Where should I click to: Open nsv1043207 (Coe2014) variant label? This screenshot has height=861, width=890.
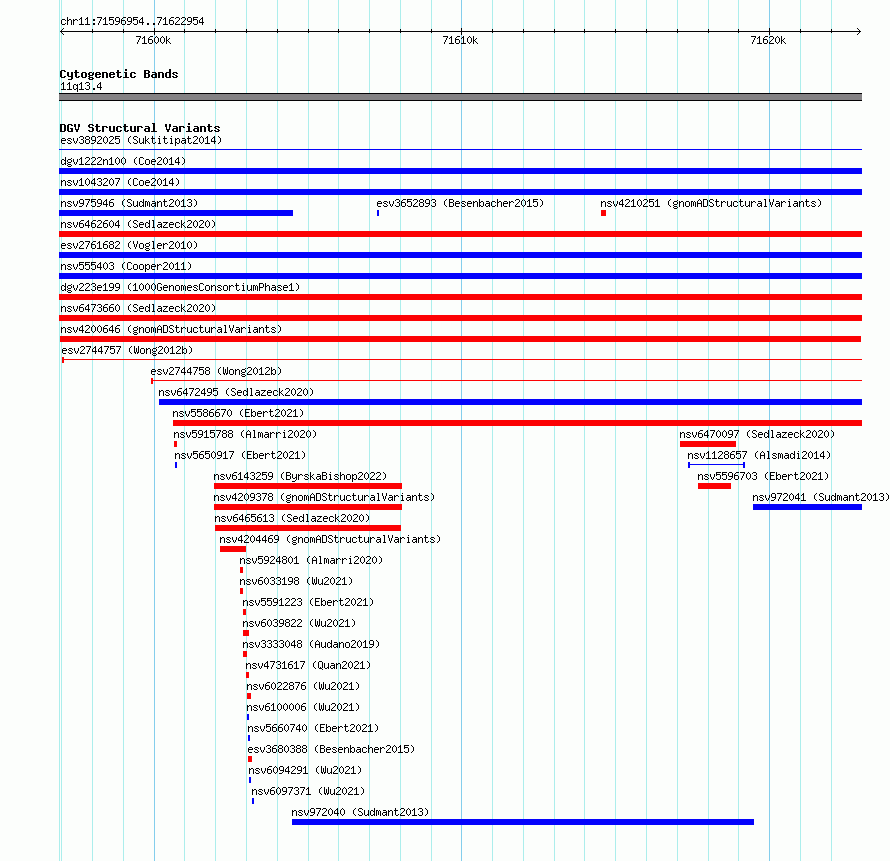click(x=120, y=182)
